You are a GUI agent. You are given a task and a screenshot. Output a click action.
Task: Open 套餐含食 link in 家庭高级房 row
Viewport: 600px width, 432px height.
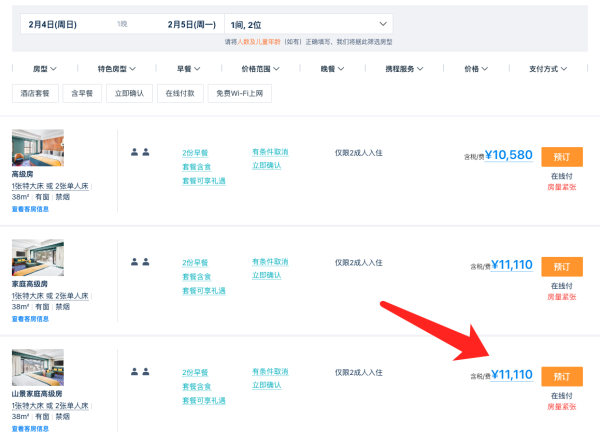point(197,277)
